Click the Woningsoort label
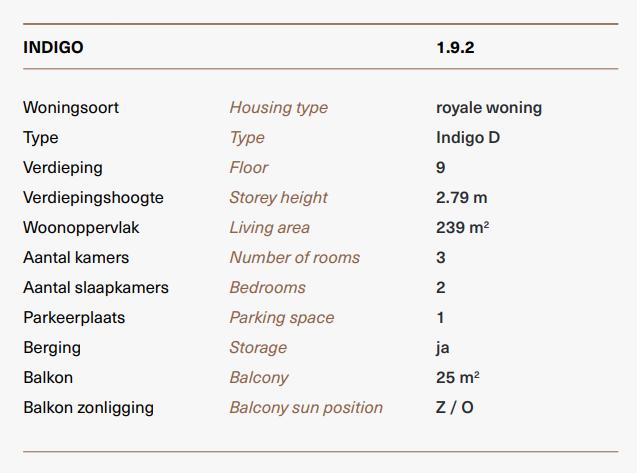This screenshot has height=473, width=637. [x=71, y=108]
